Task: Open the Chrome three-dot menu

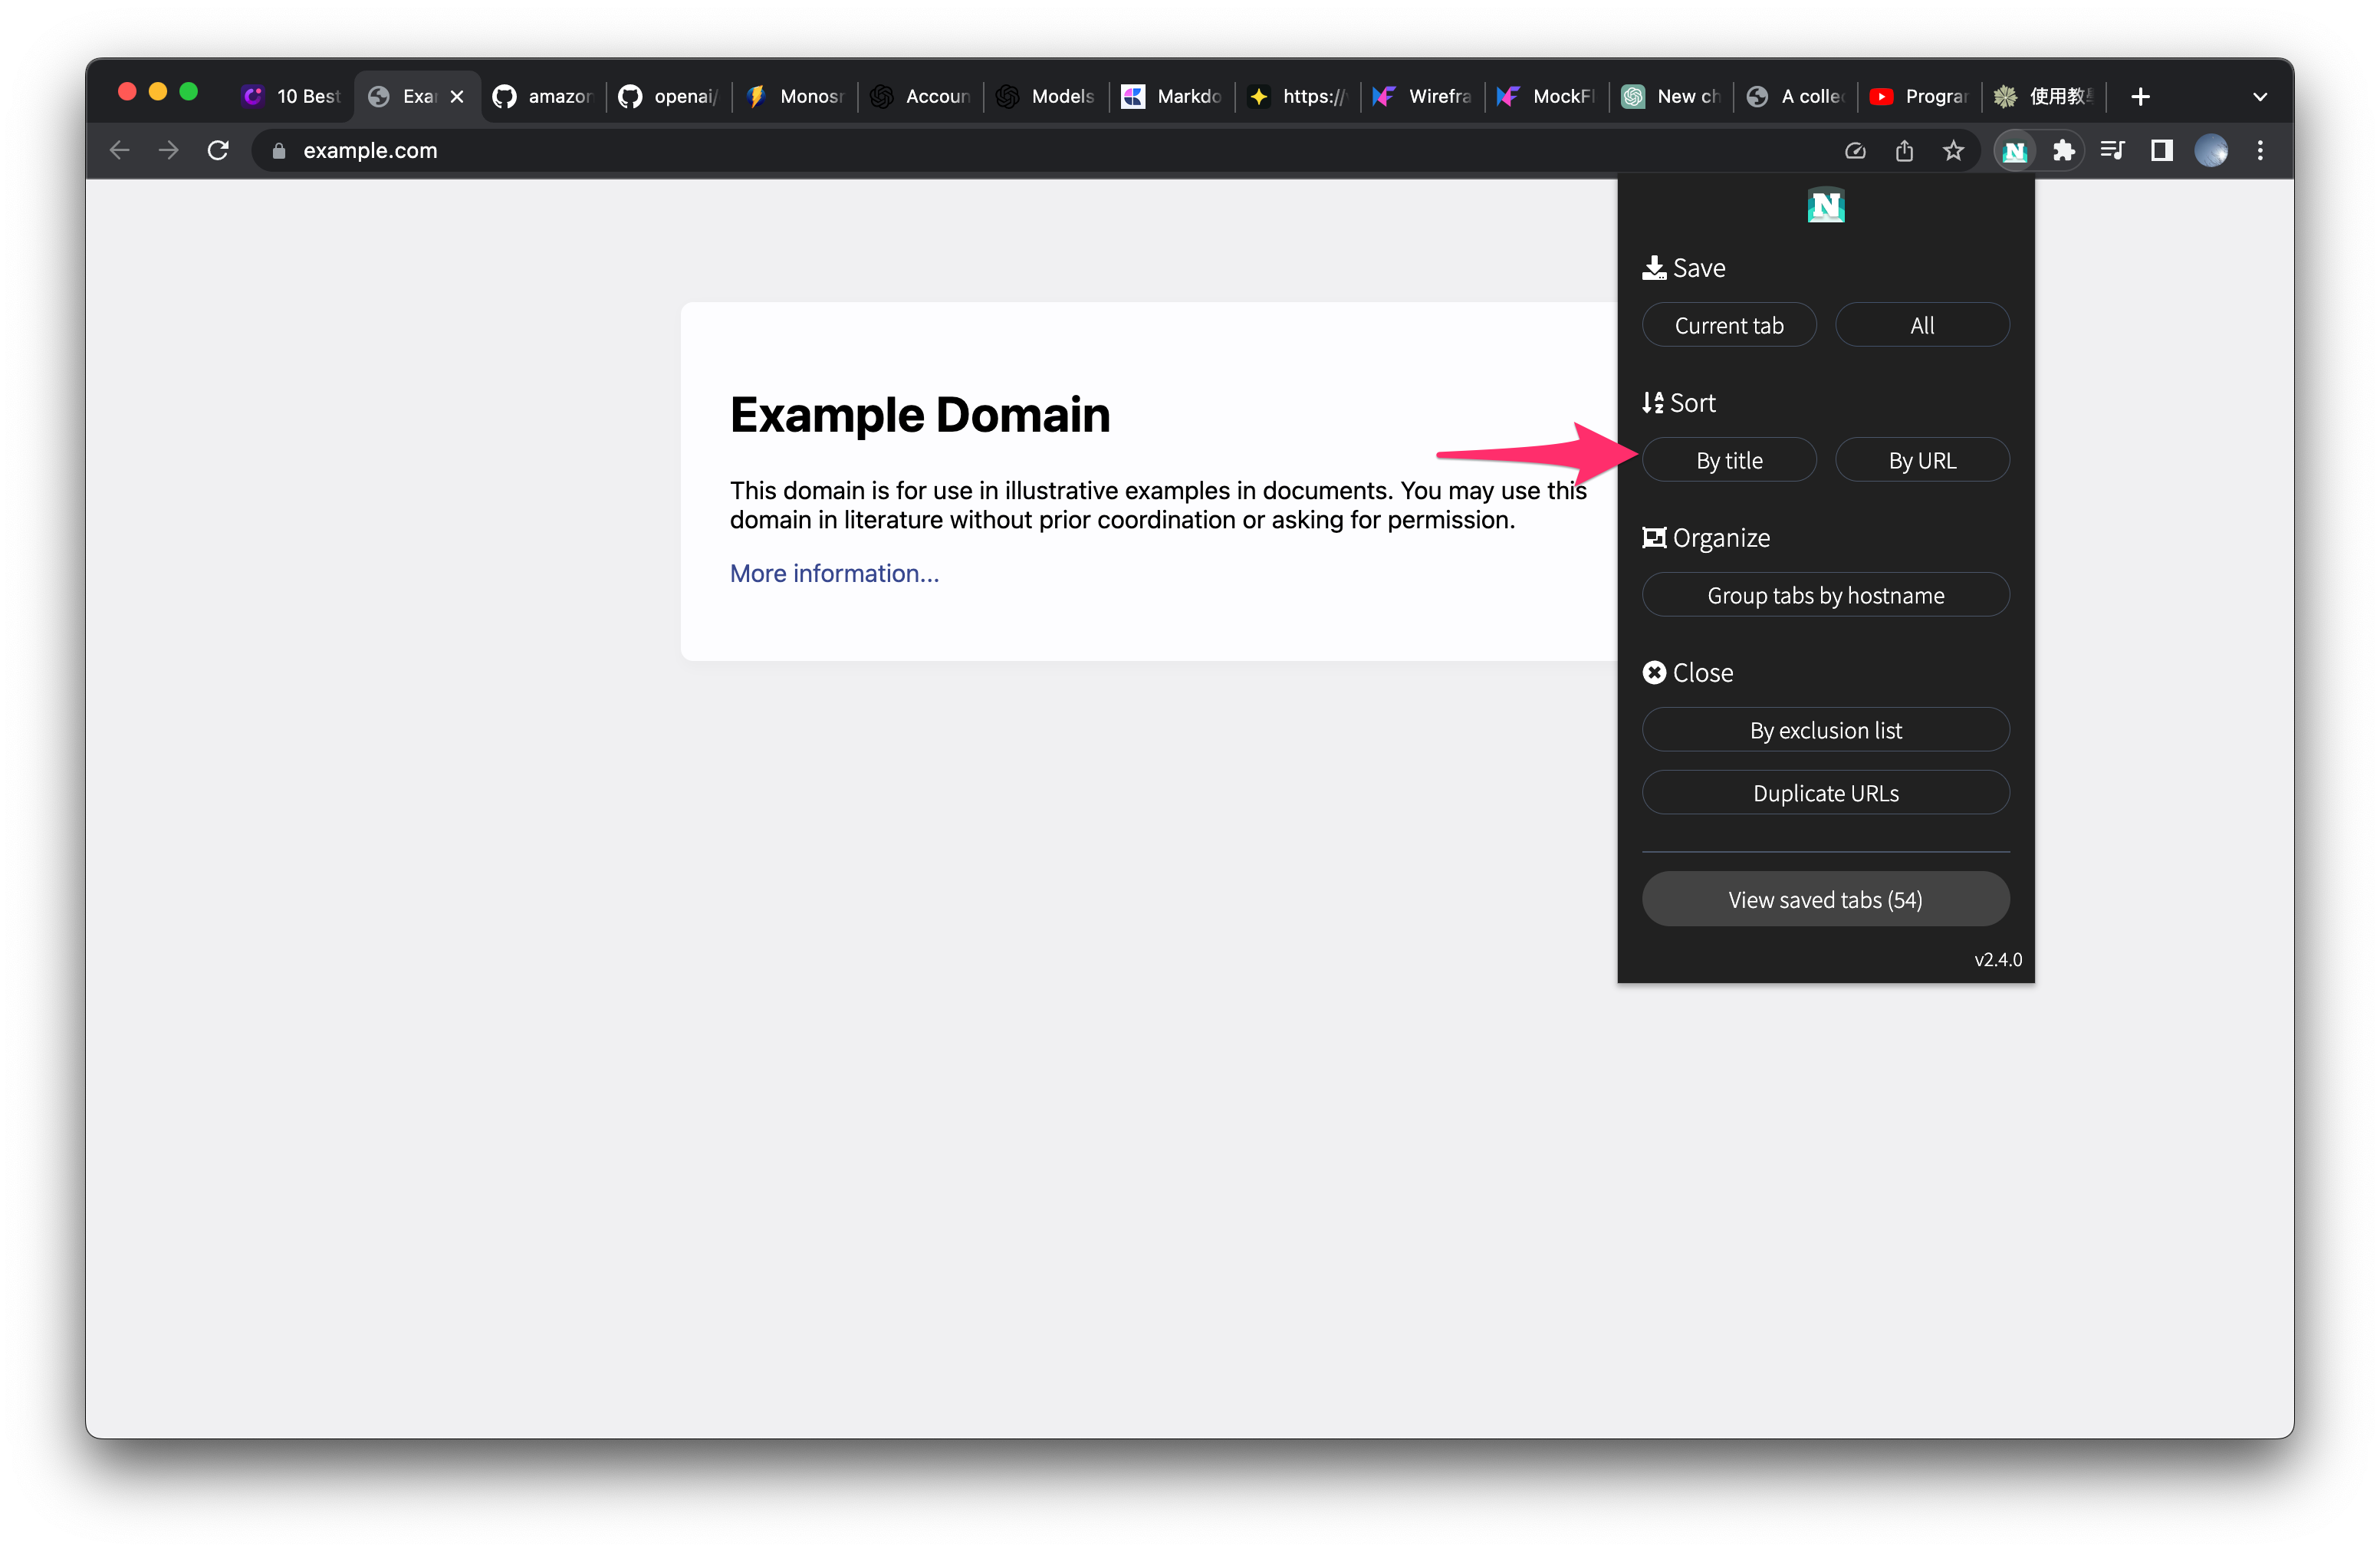Action: 2260,151
